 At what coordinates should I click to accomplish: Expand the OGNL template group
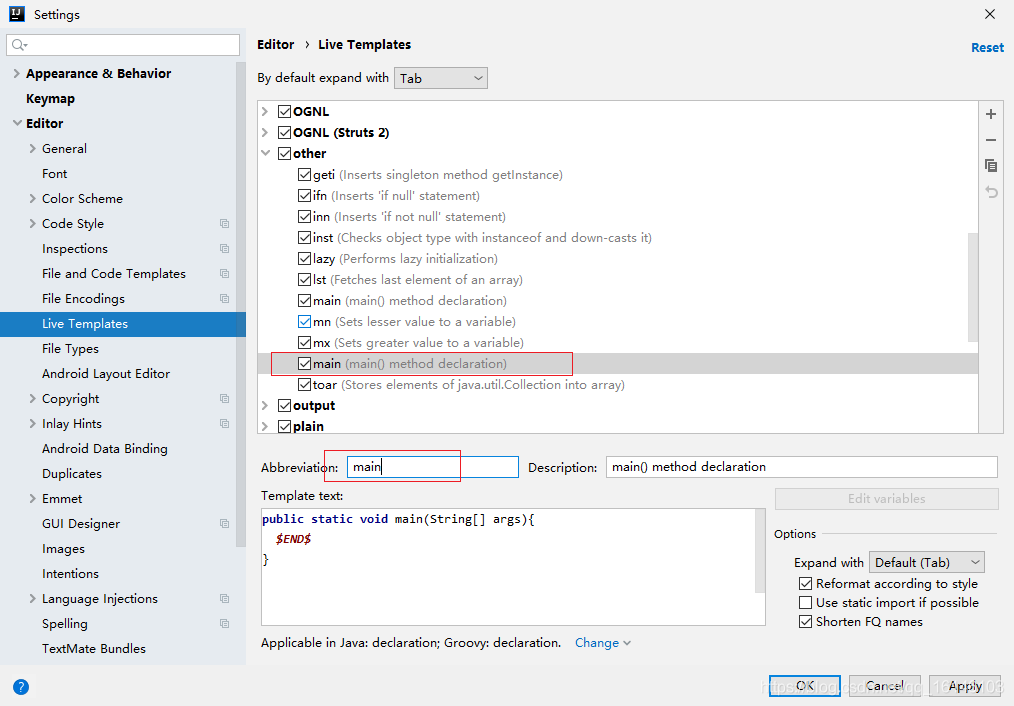(x=265, y=111)
